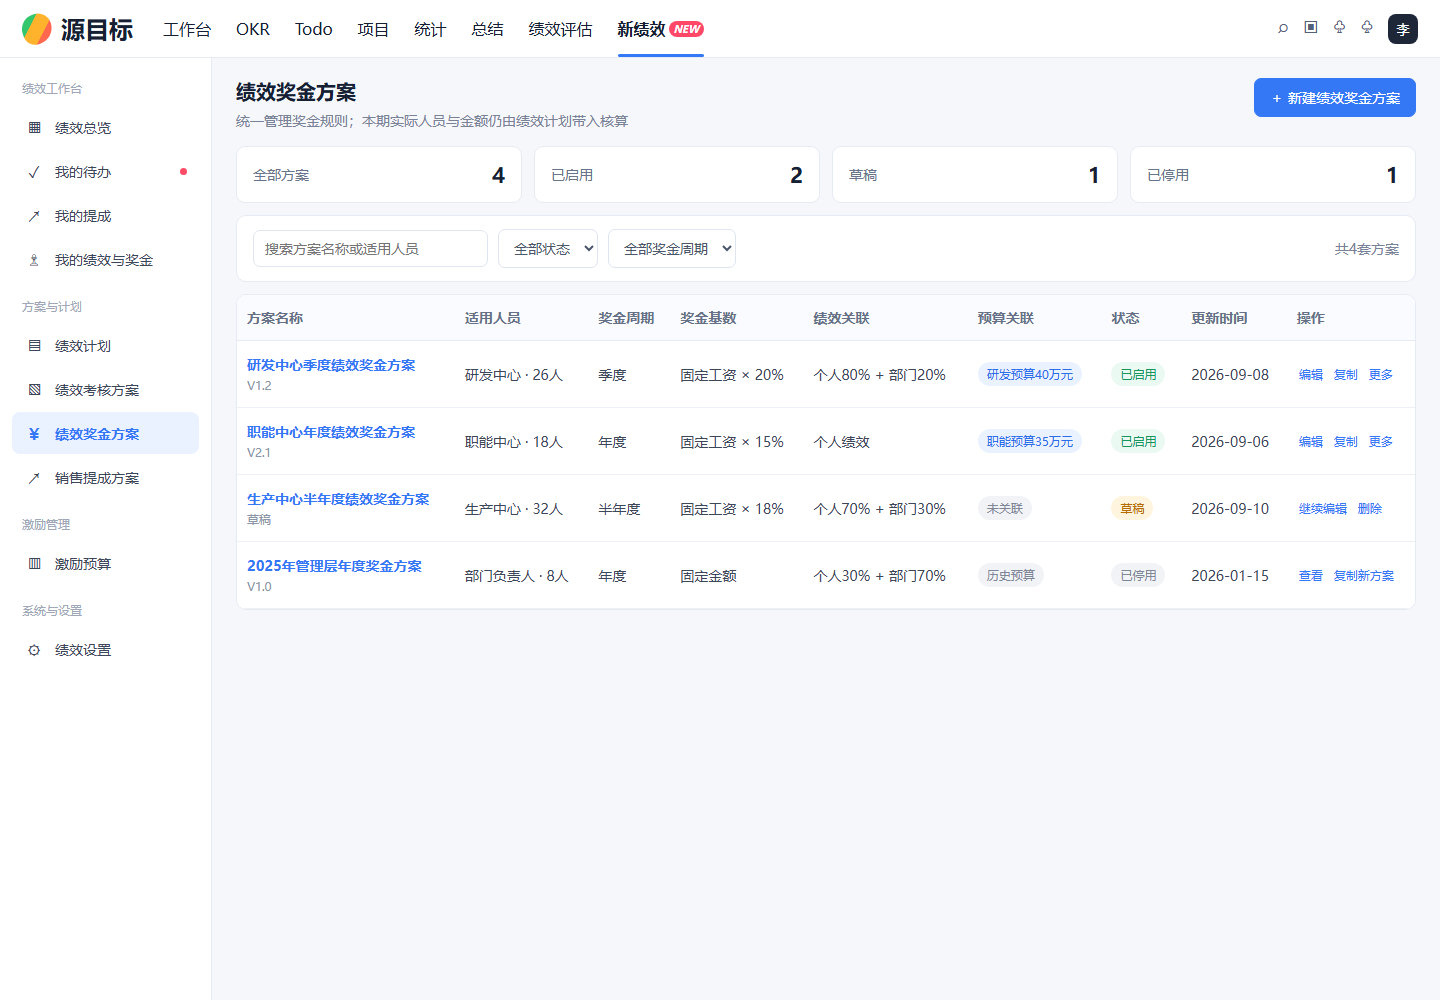Image resolution: width=1440 pixels, height=1000 pixels.
Task: Open the 全部状态 dropdown
Action: click(548, 249)
